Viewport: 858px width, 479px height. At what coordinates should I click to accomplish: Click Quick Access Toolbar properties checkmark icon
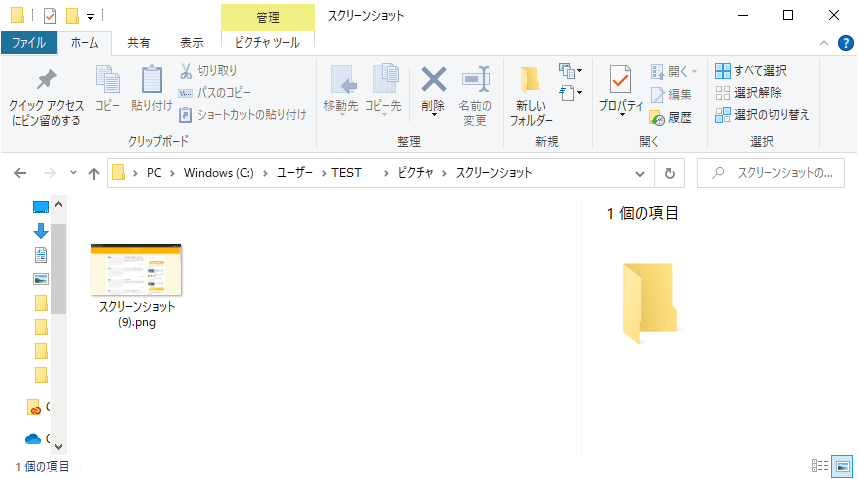pos(50,16)
